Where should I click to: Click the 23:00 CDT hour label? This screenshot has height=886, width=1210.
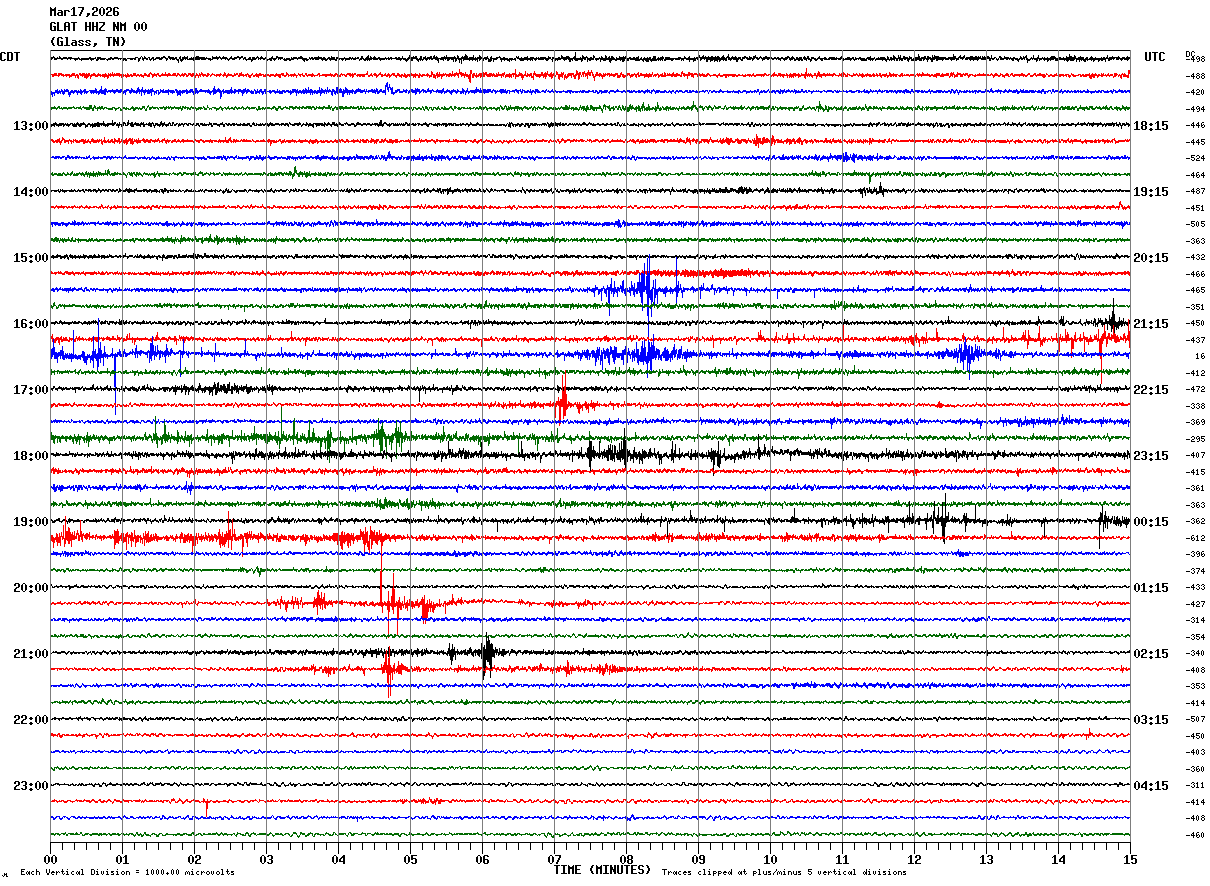pyautogui.click(x=30, y=786)
